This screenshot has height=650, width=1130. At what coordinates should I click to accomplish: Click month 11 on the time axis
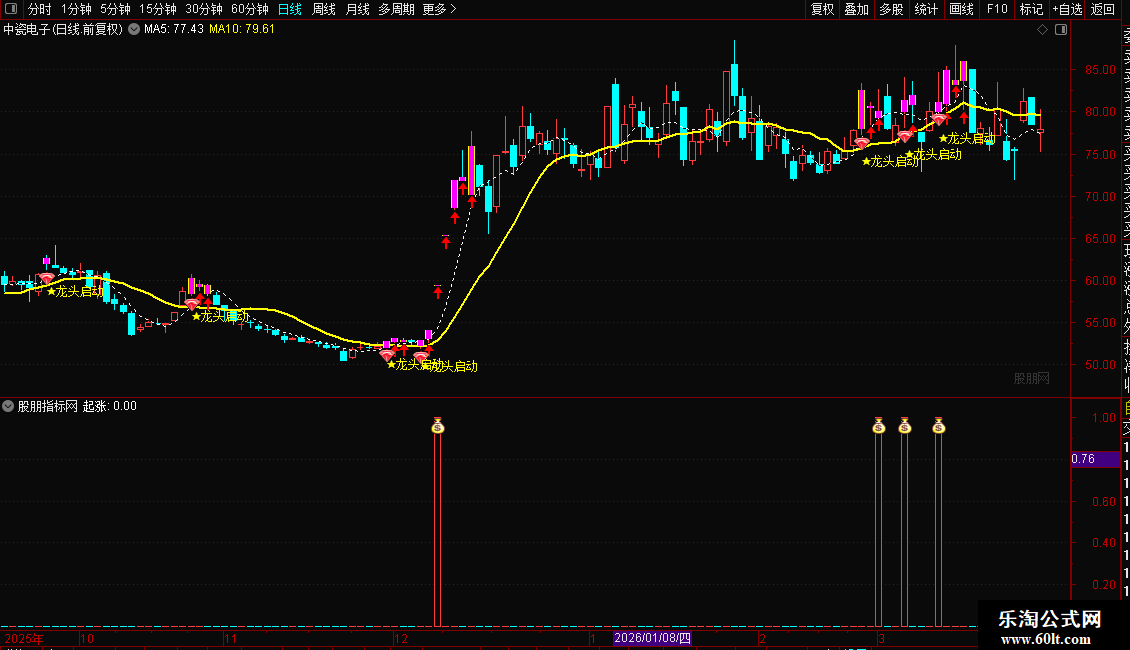pyautogui.click(x=230, y=638)
